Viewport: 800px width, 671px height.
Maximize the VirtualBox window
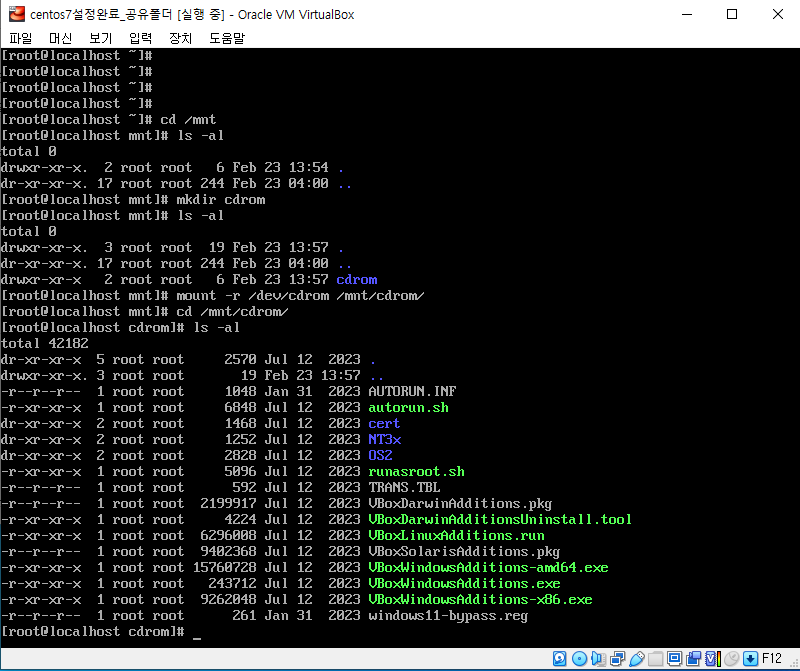click(732, 14)
